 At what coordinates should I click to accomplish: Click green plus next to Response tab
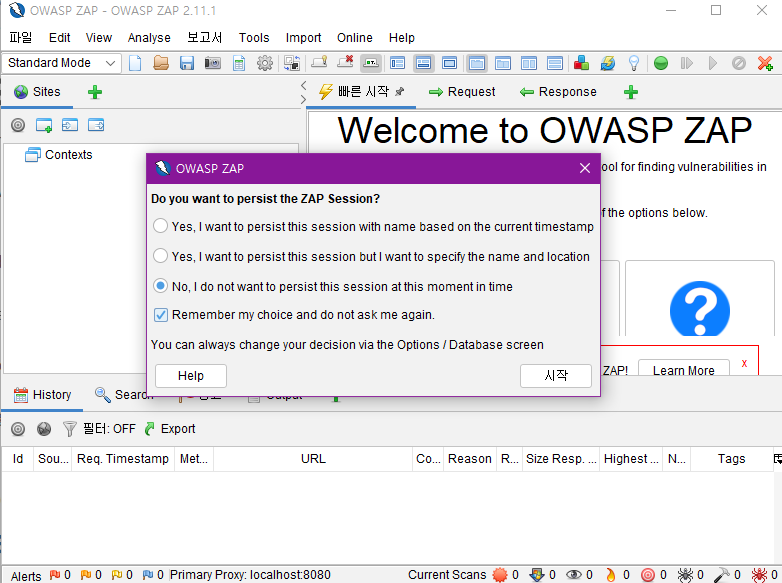631,92
